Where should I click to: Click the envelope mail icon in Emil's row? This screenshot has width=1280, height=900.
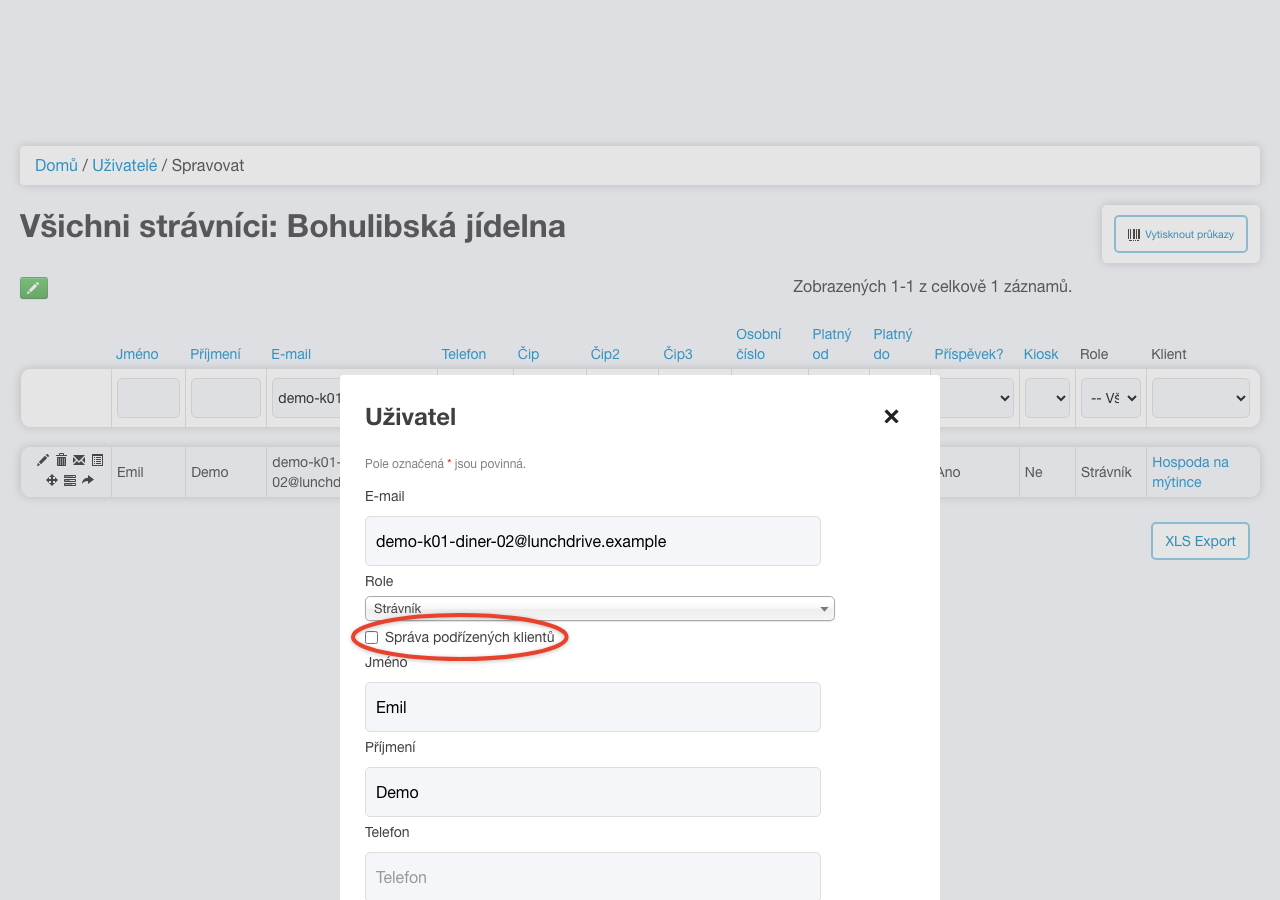(x=79, y=460)
